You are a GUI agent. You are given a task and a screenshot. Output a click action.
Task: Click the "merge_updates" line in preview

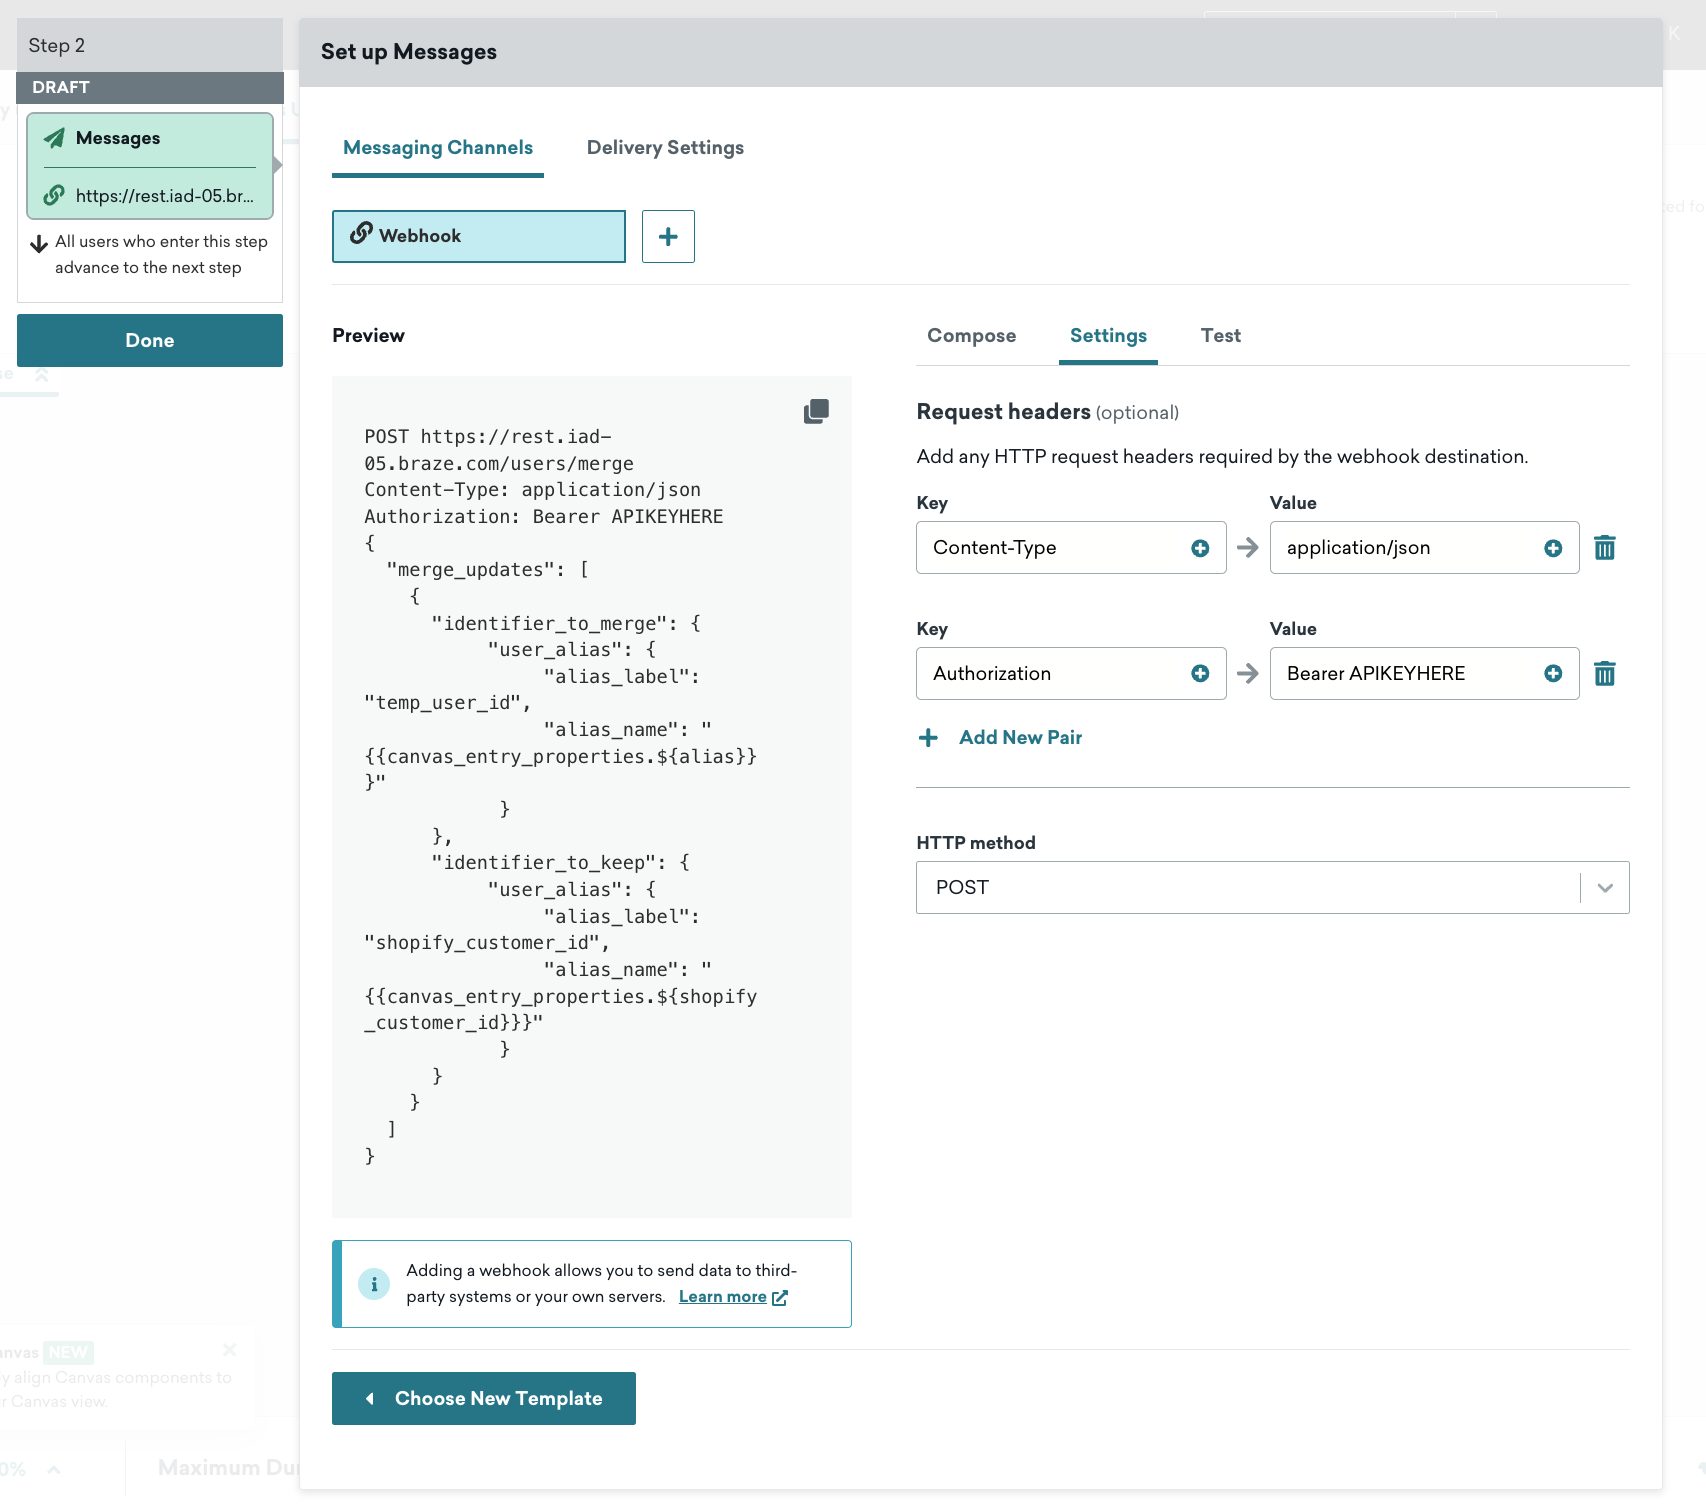point(487,570)
